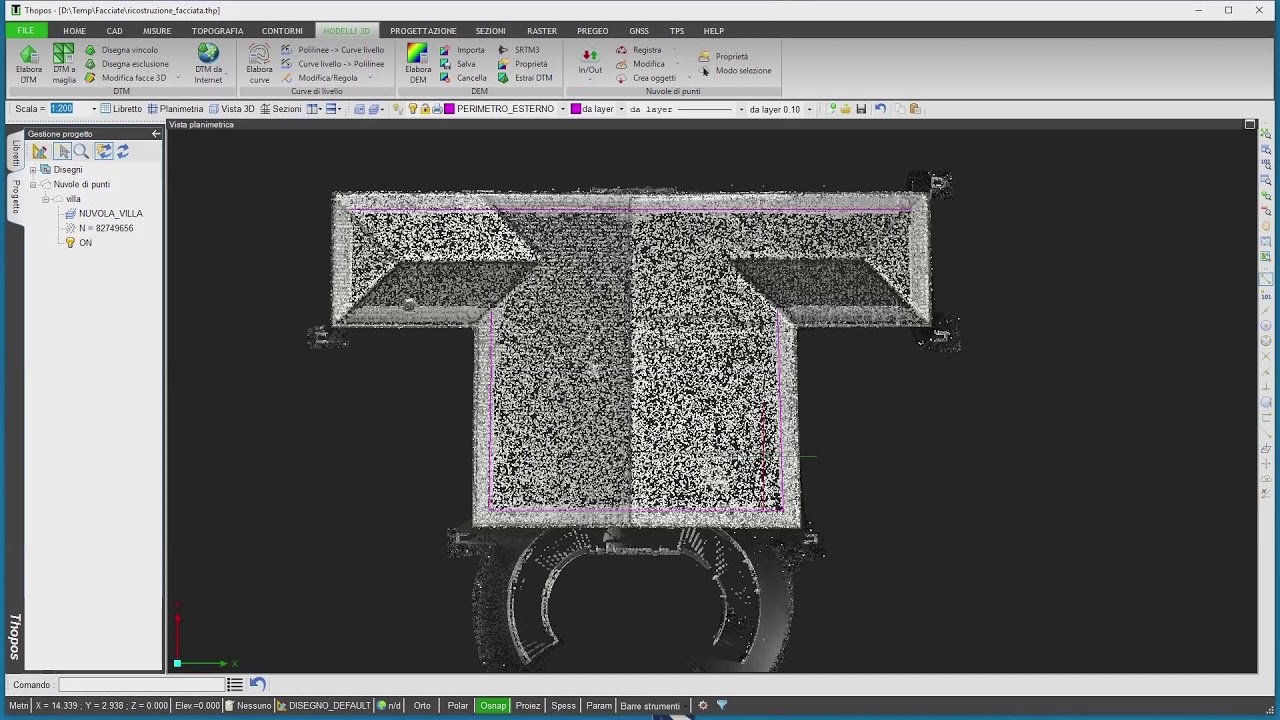Collapse the Gestione progetto panel arrow
Screen dimensions: 1280x720
156,134
